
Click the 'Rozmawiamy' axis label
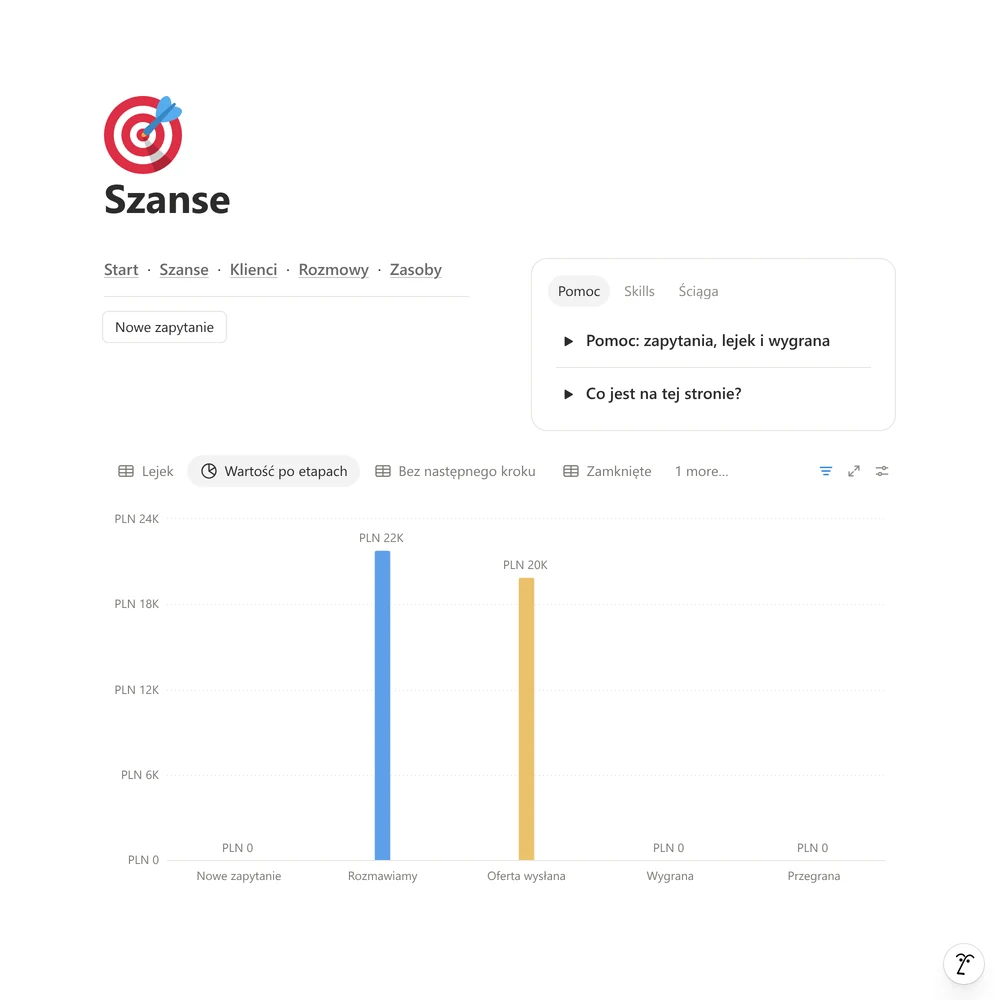pyautogui.click(x=383, y=876)
